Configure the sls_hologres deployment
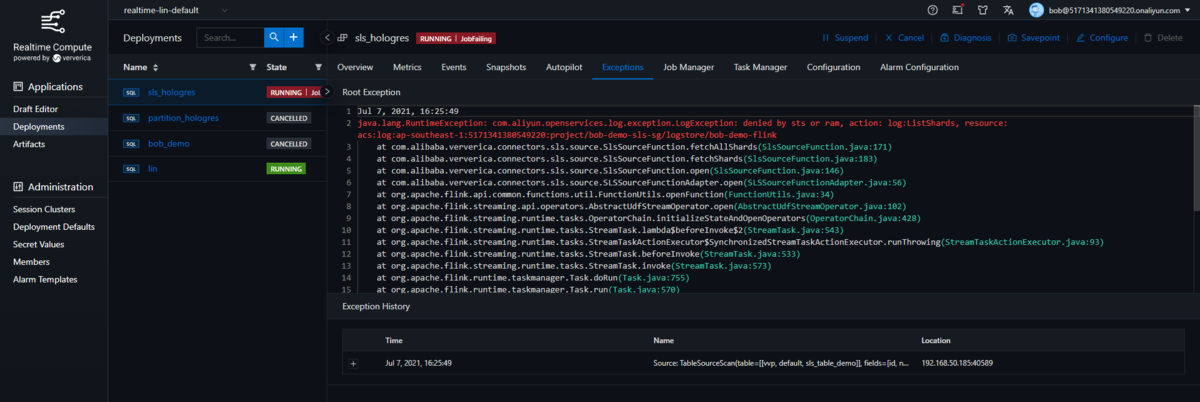This screenshot has width=1200, height=402. [x=1102, y=38]
